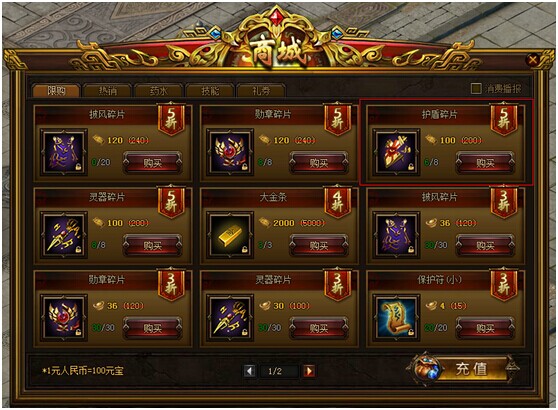Select the 保护符(小) scroll icon
The height and width of the screenshot is (410, 558).
click(x=396, y=317)
